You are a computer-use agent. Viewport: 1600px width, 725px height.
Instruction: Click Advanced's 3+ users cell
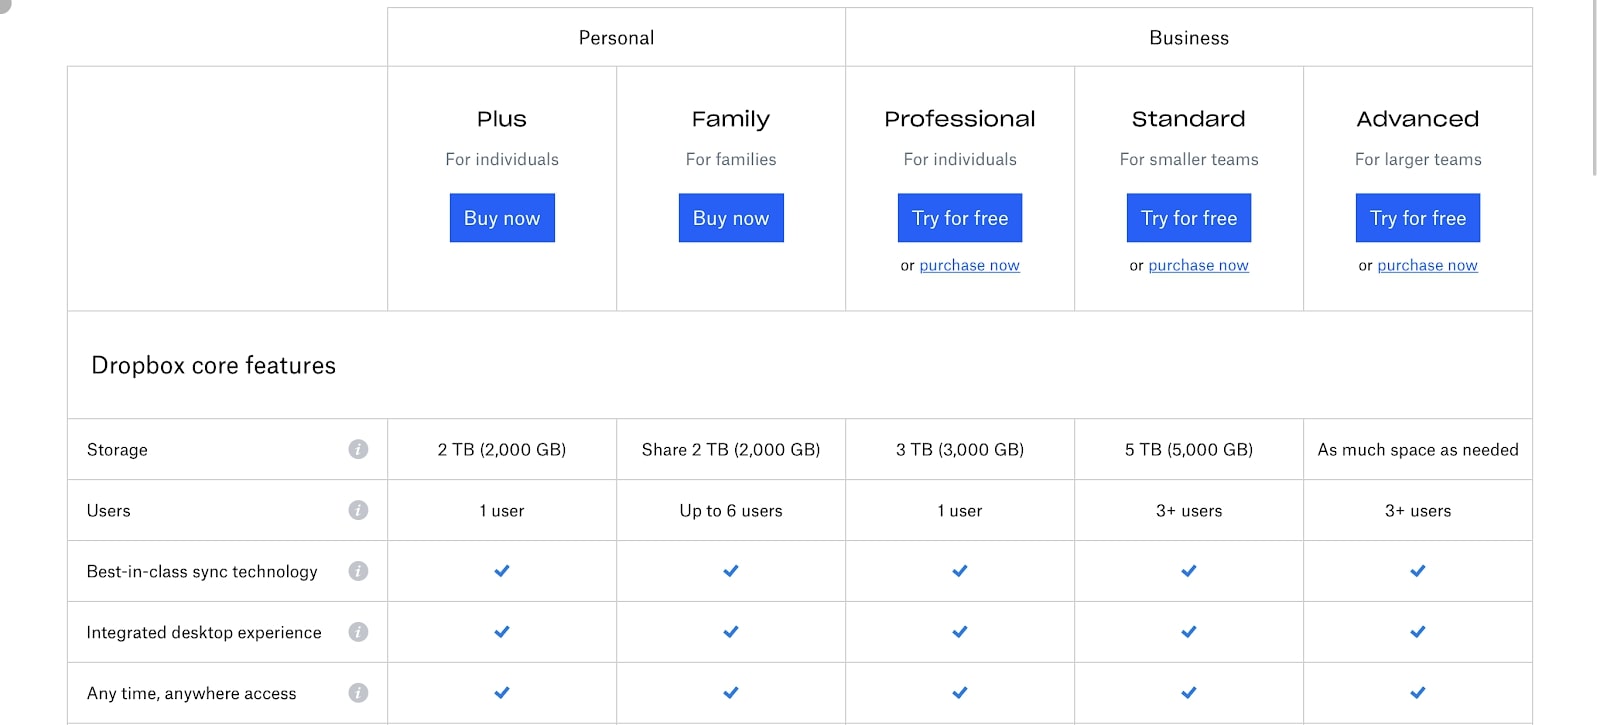[1418, 511]
